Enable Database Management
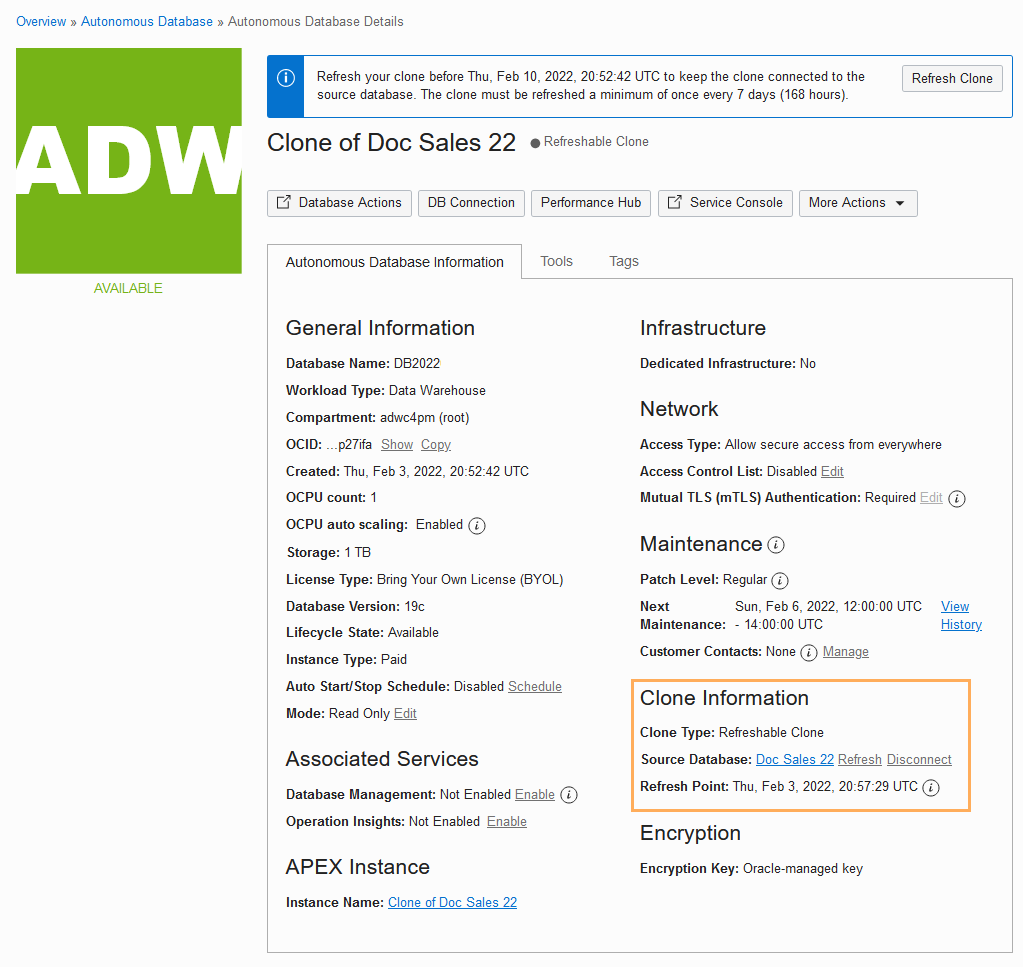Viewport: 1023px width, 967px height. point(535,794)
